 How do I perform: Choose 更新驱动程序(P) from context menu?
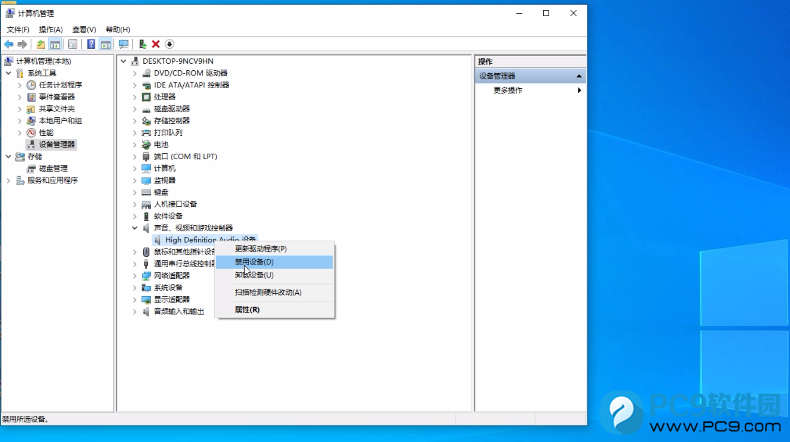coord(275,248)
